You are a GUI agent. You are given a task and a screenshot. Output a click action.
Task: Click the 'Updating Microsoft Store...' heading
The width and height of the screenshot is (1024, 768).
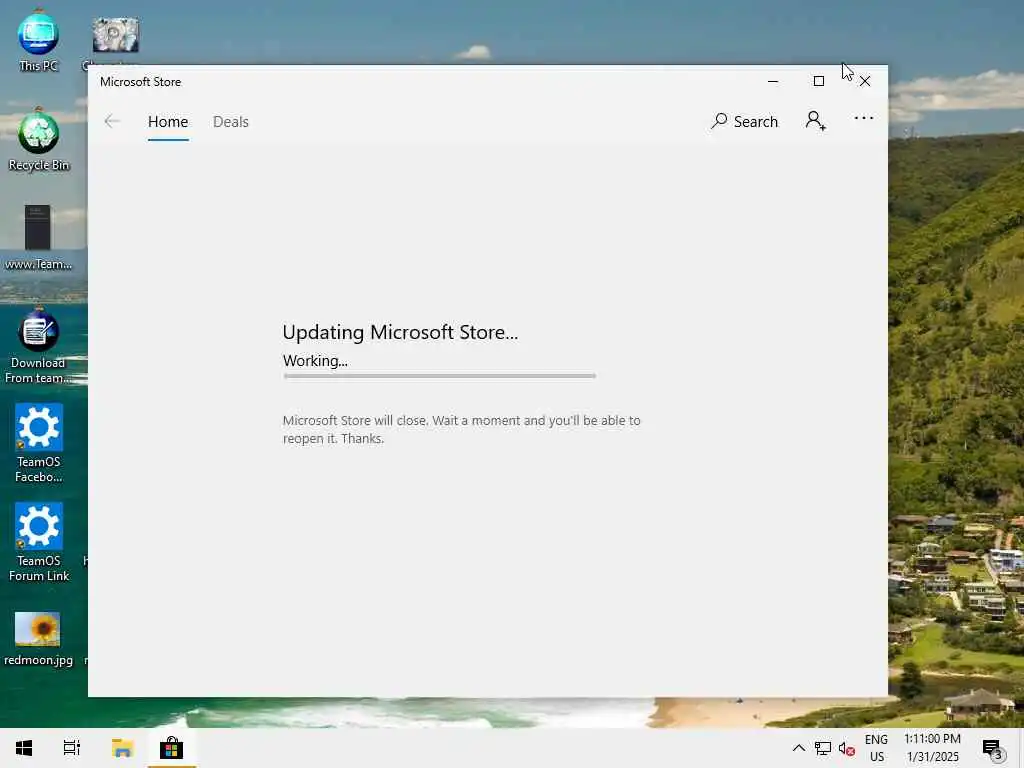point(400,332)
